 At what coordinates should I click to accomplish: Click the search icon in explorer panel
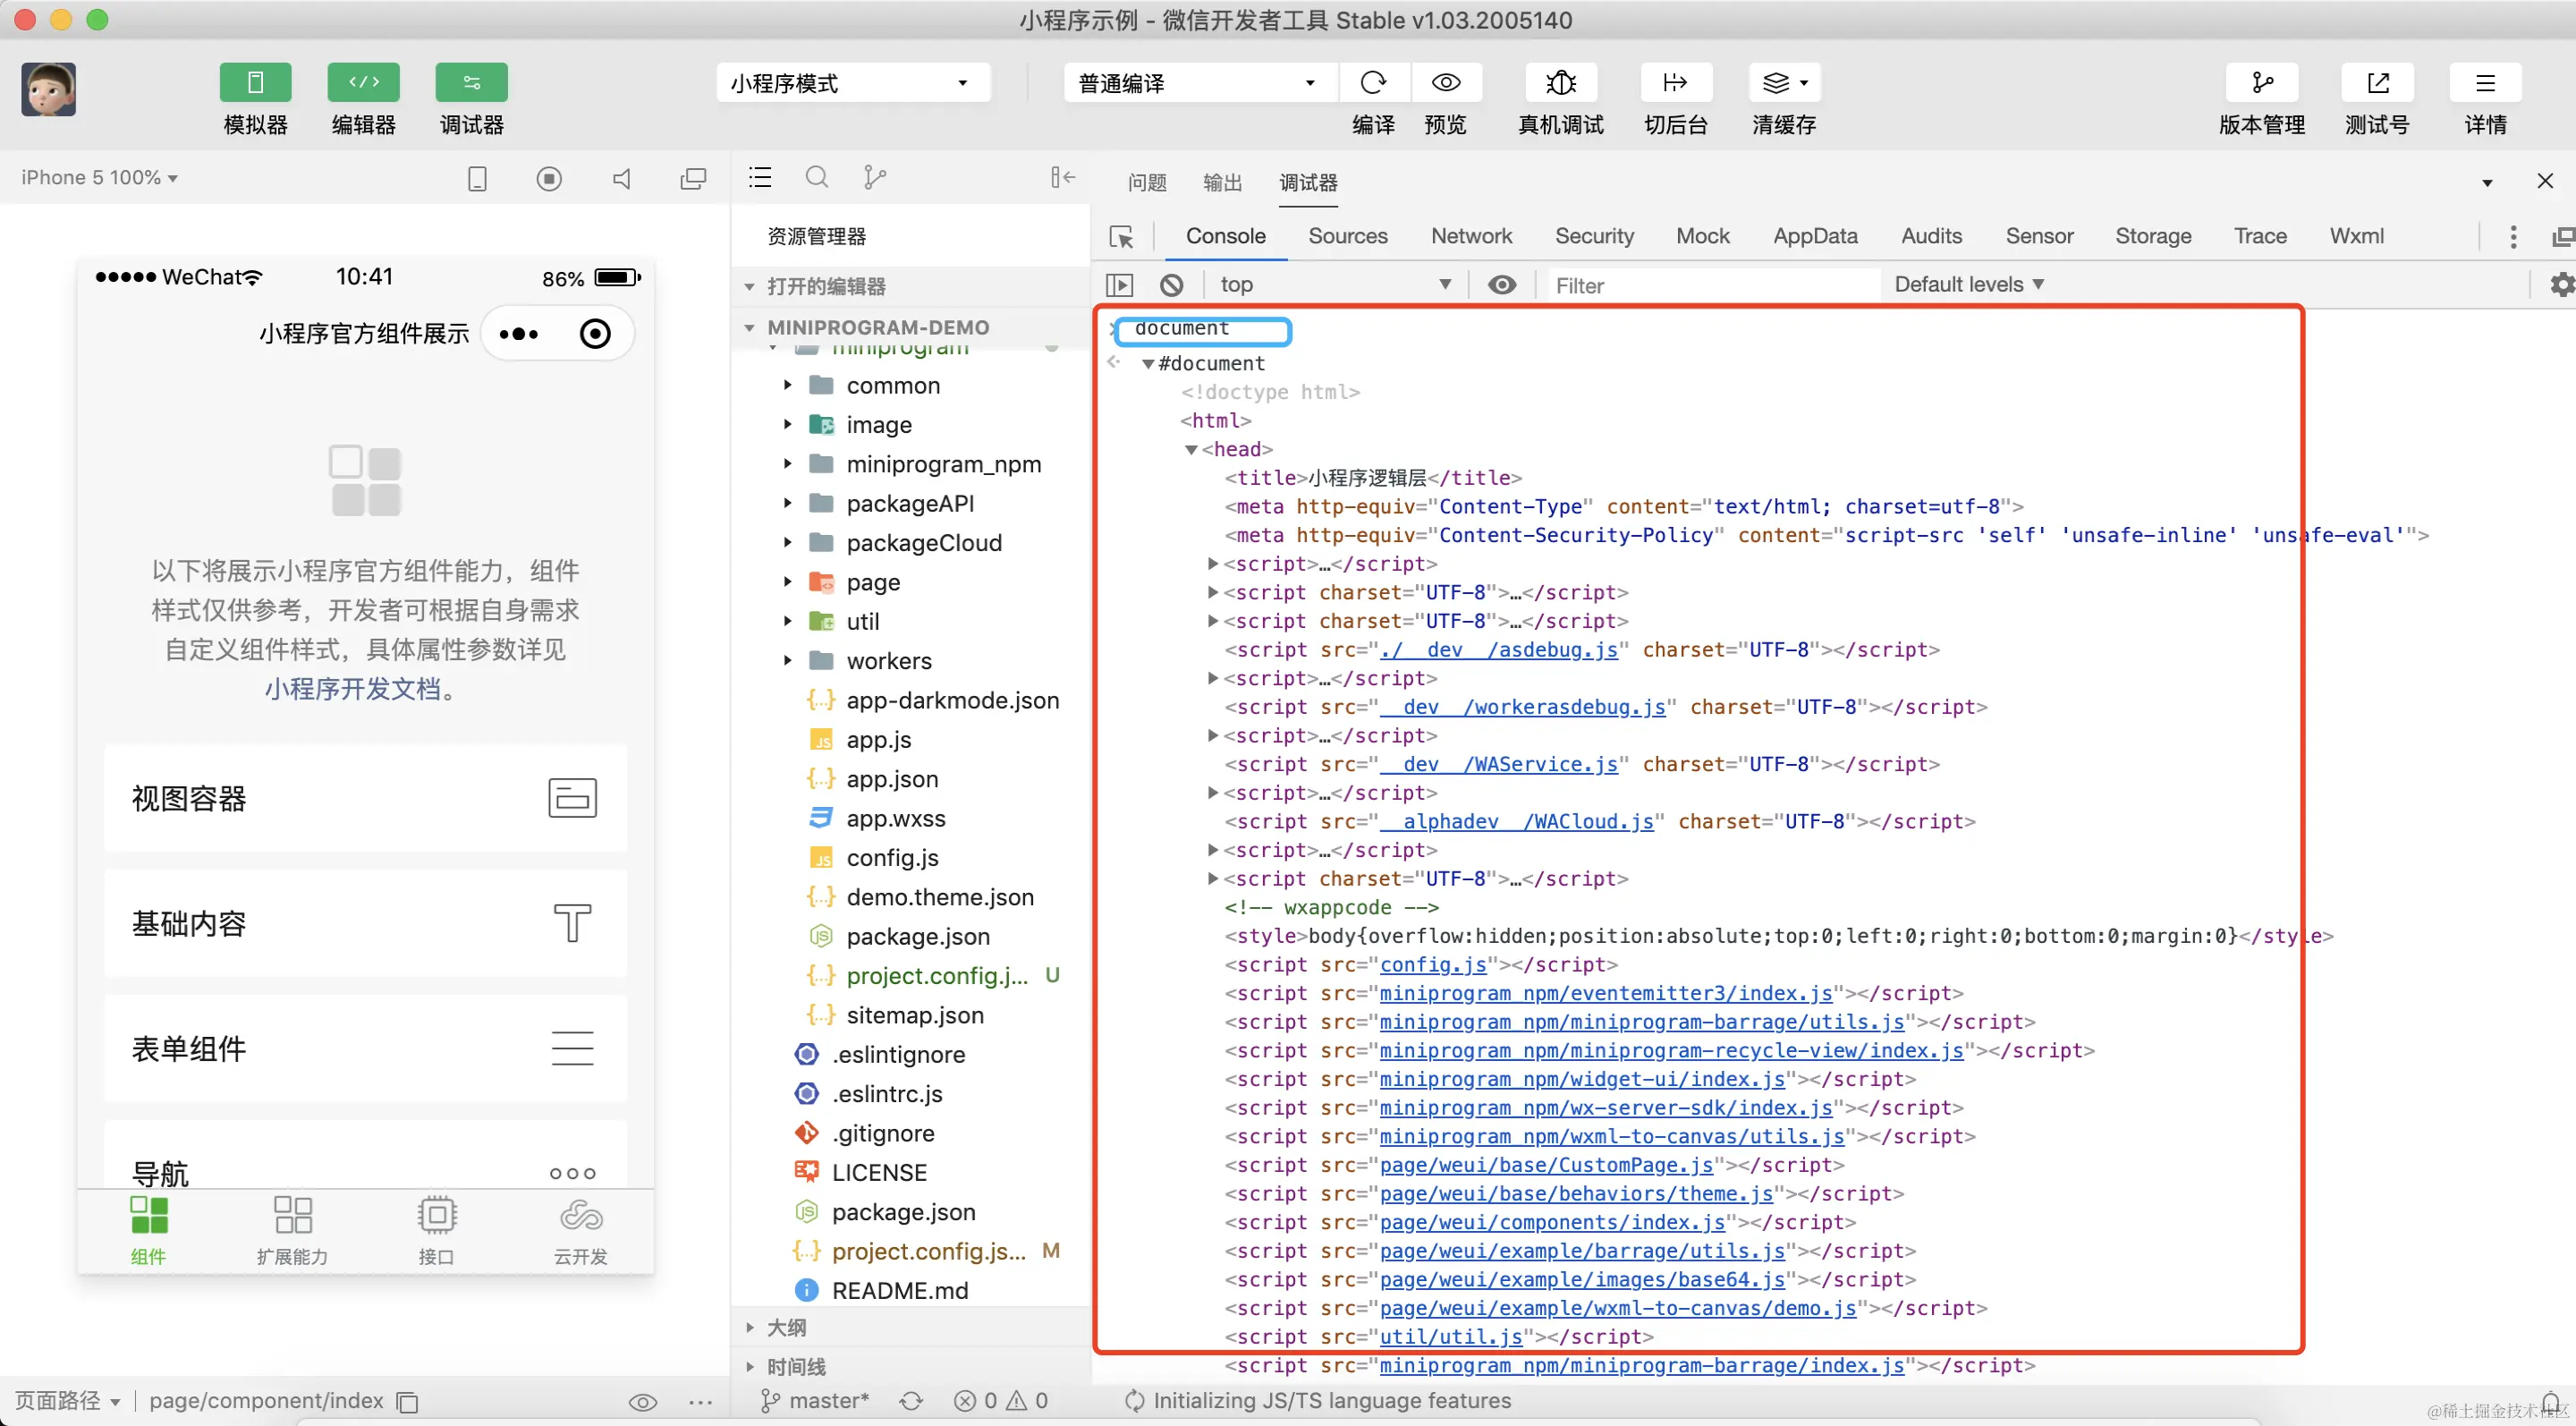pos(817,178)
